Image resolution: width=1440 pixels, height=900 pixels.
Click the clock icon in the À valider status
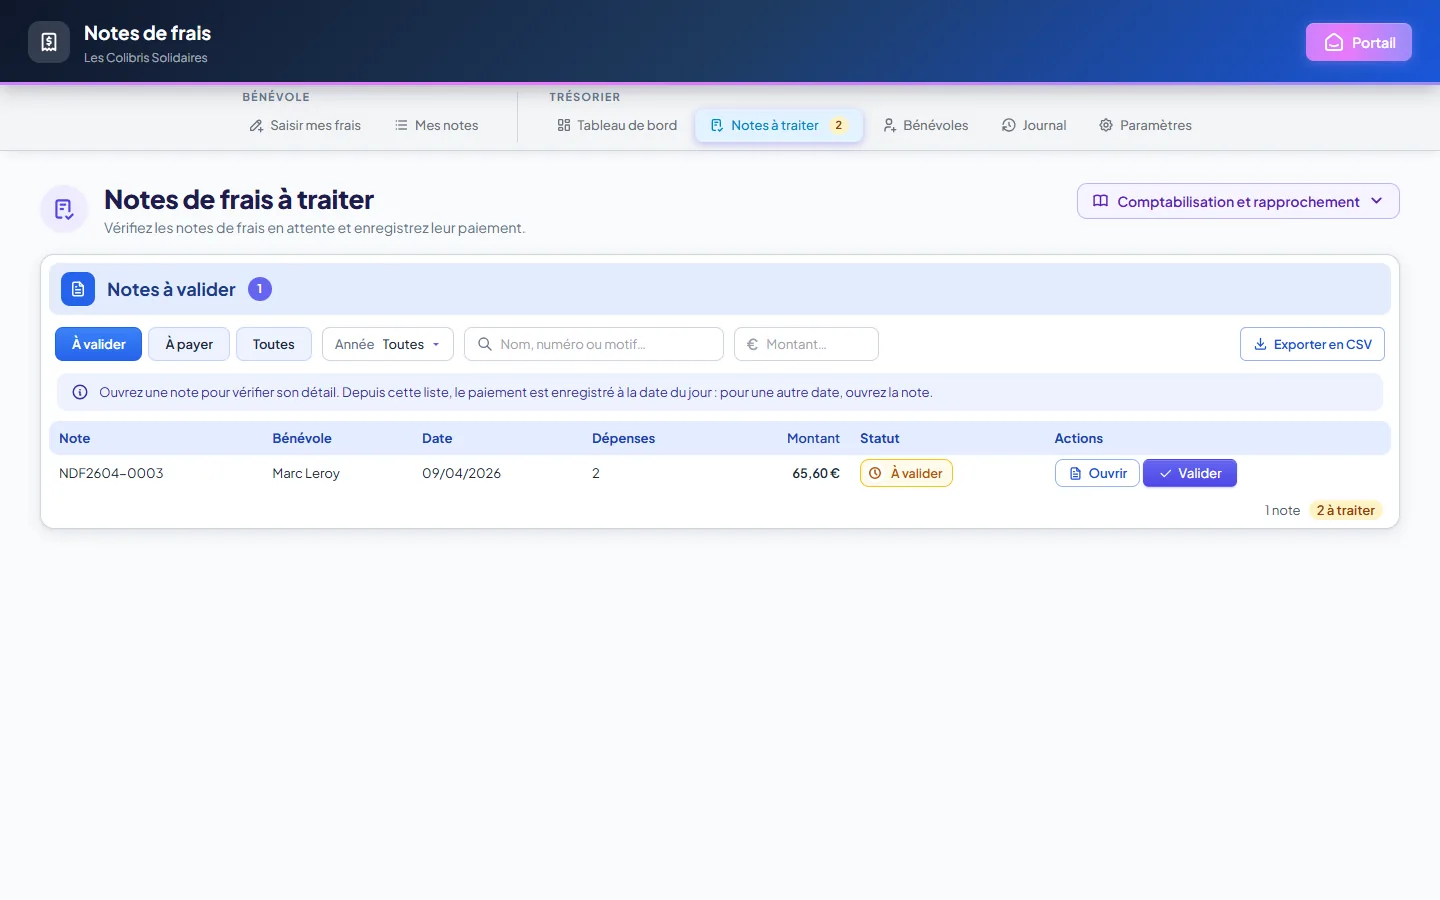(875, 473)
